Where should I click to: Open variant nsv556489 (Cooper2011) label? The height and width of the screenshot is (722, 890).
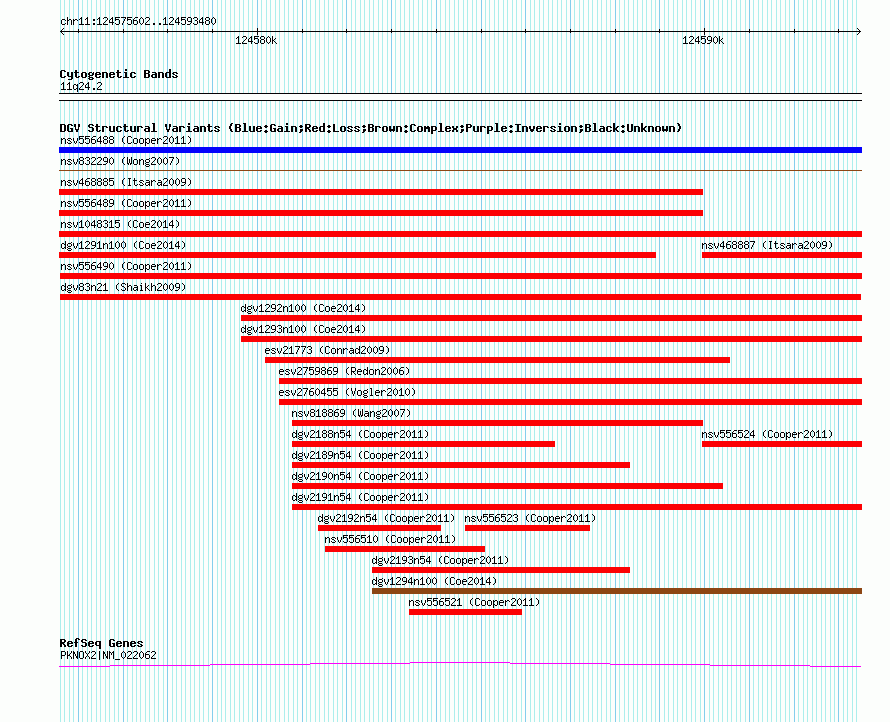coord(126,203)
